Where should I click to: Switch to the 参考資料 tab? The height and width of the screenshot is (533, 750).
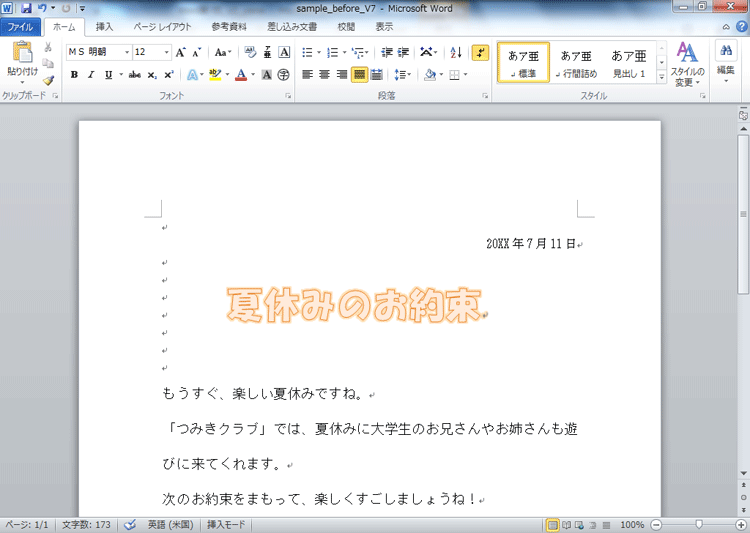(x=229, y=27)
